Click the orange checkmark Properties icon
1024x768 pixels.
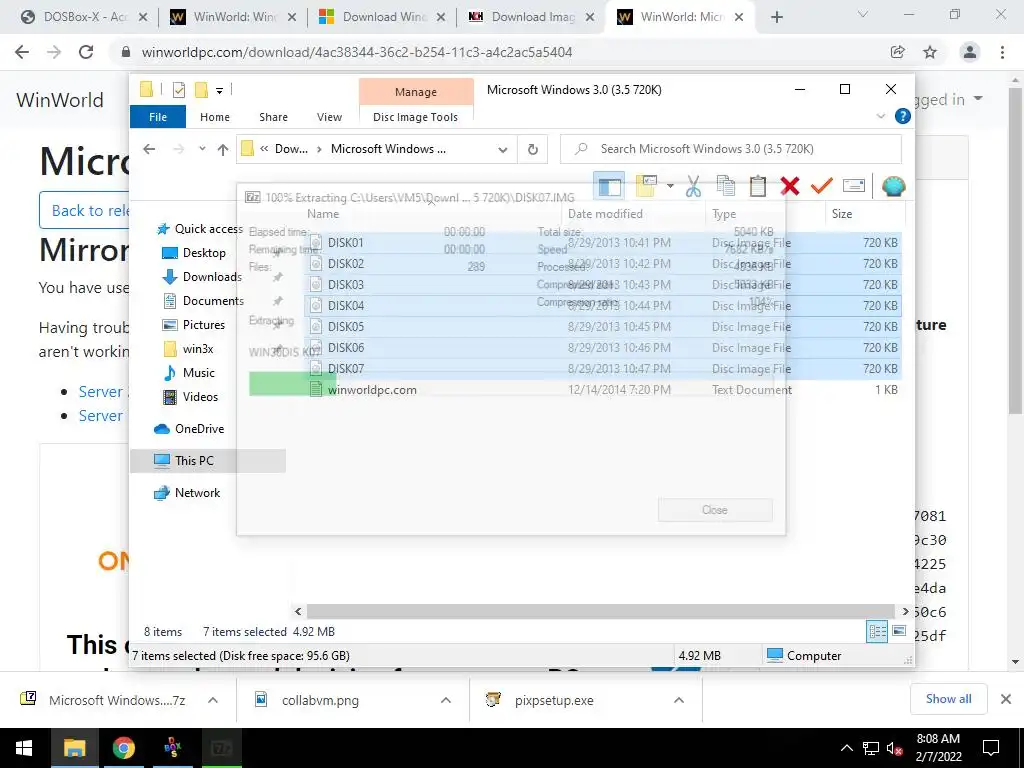click(822, 186)
